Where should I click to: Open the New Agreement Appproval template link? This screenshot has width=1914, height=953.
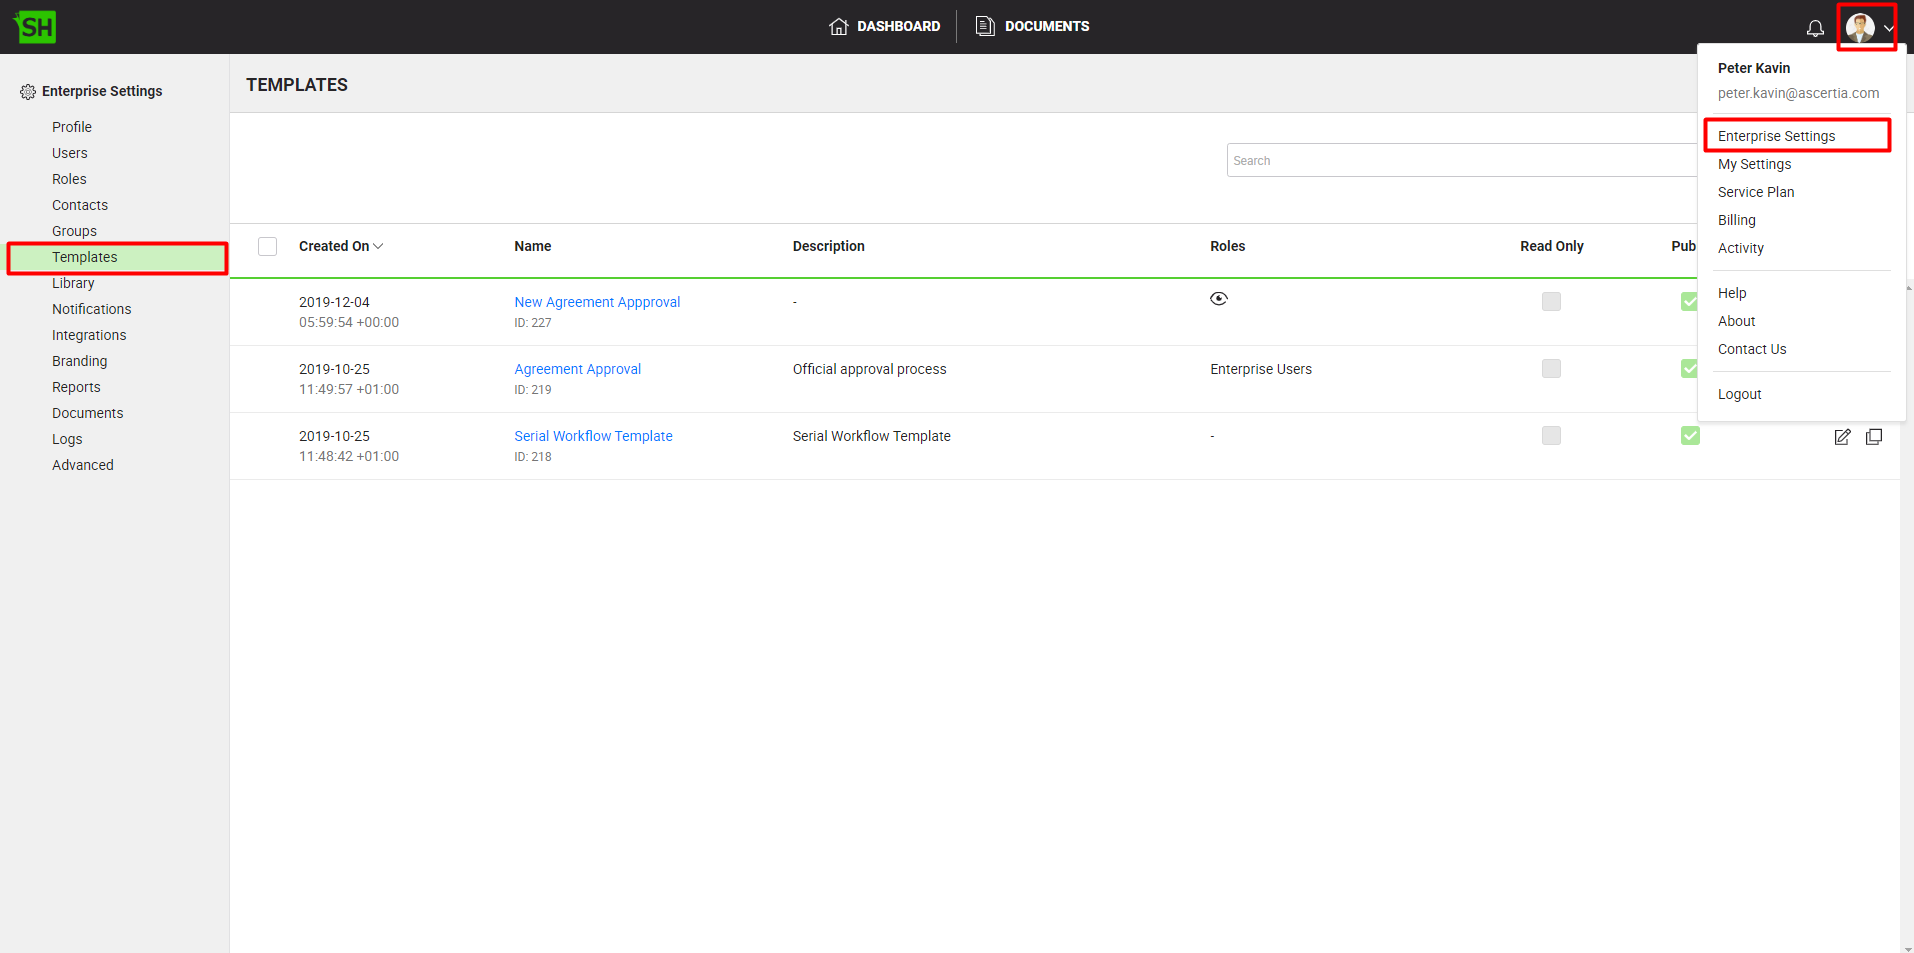(596, 302)
